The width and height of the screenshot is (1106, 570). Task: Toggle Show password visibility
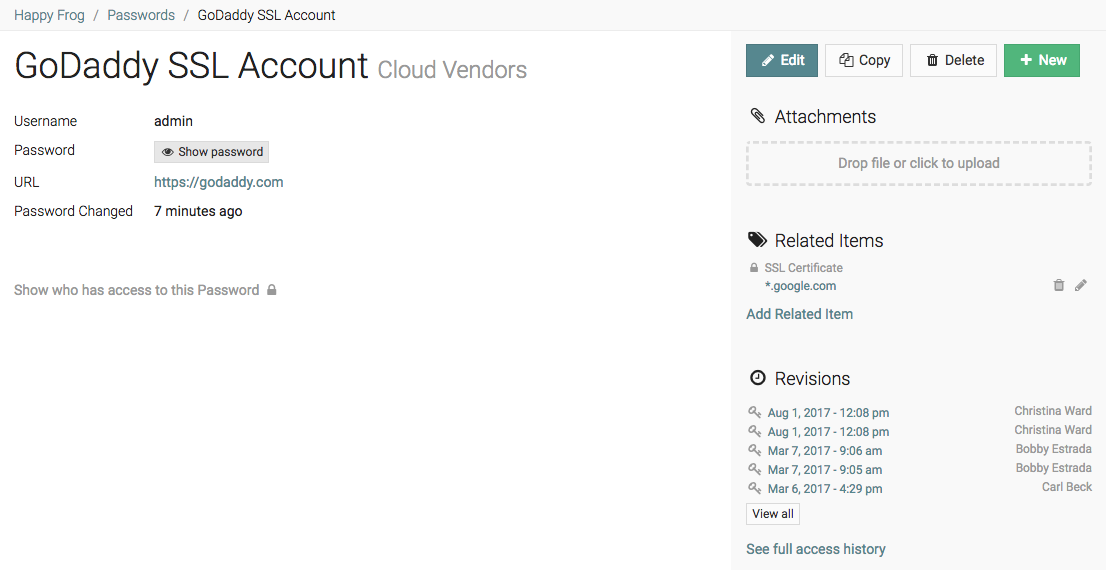click(x=212, y=152)
